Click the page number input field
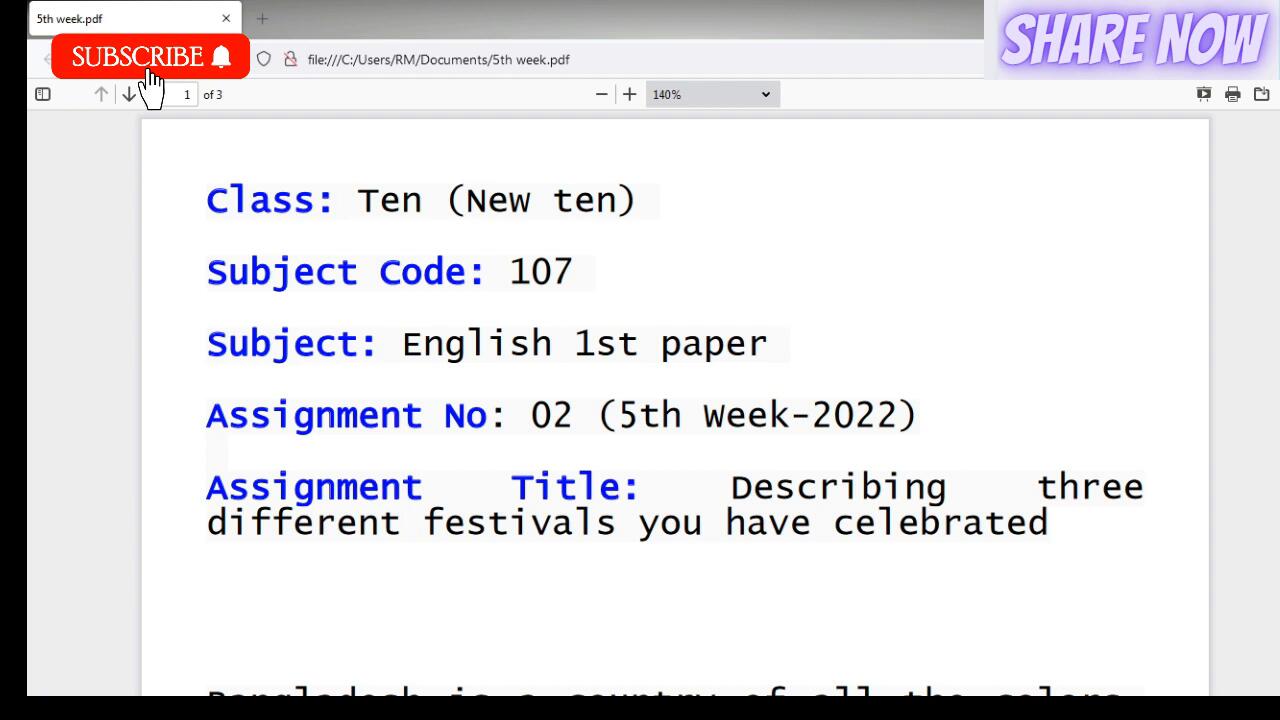This screenshot has height=720, width=1280. [185, 94]
